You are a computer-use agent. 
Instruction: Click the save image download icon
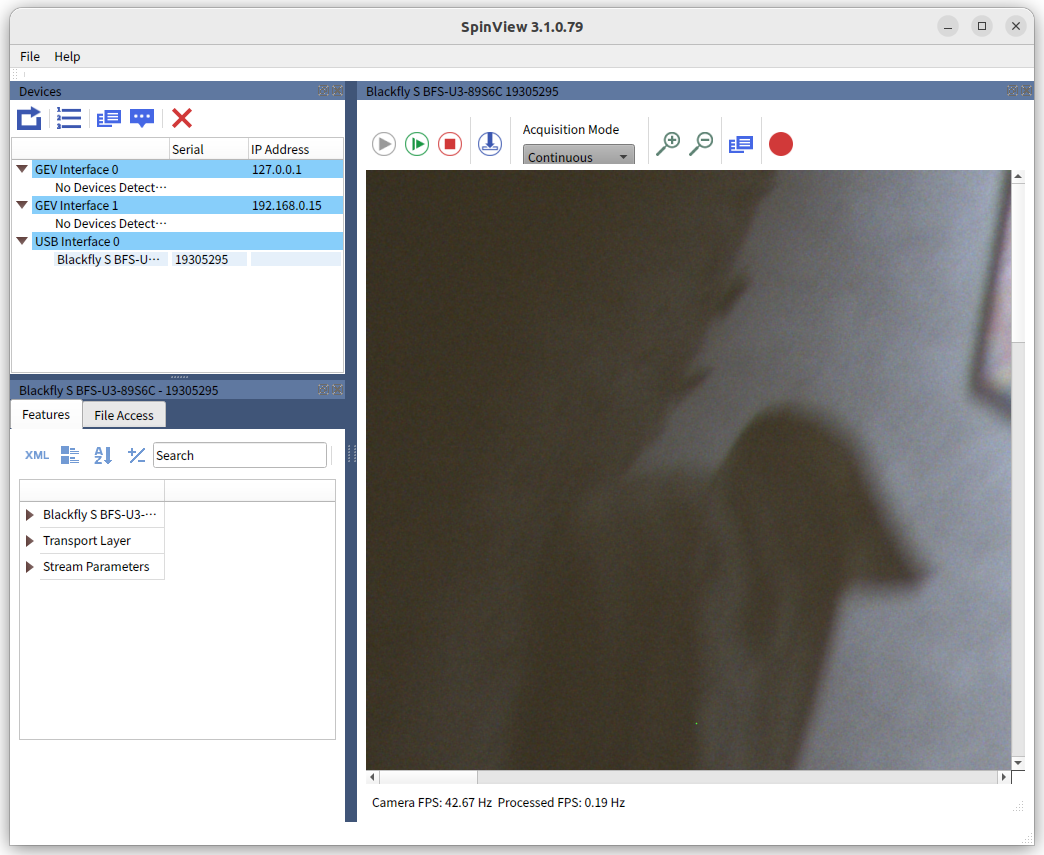489,144
